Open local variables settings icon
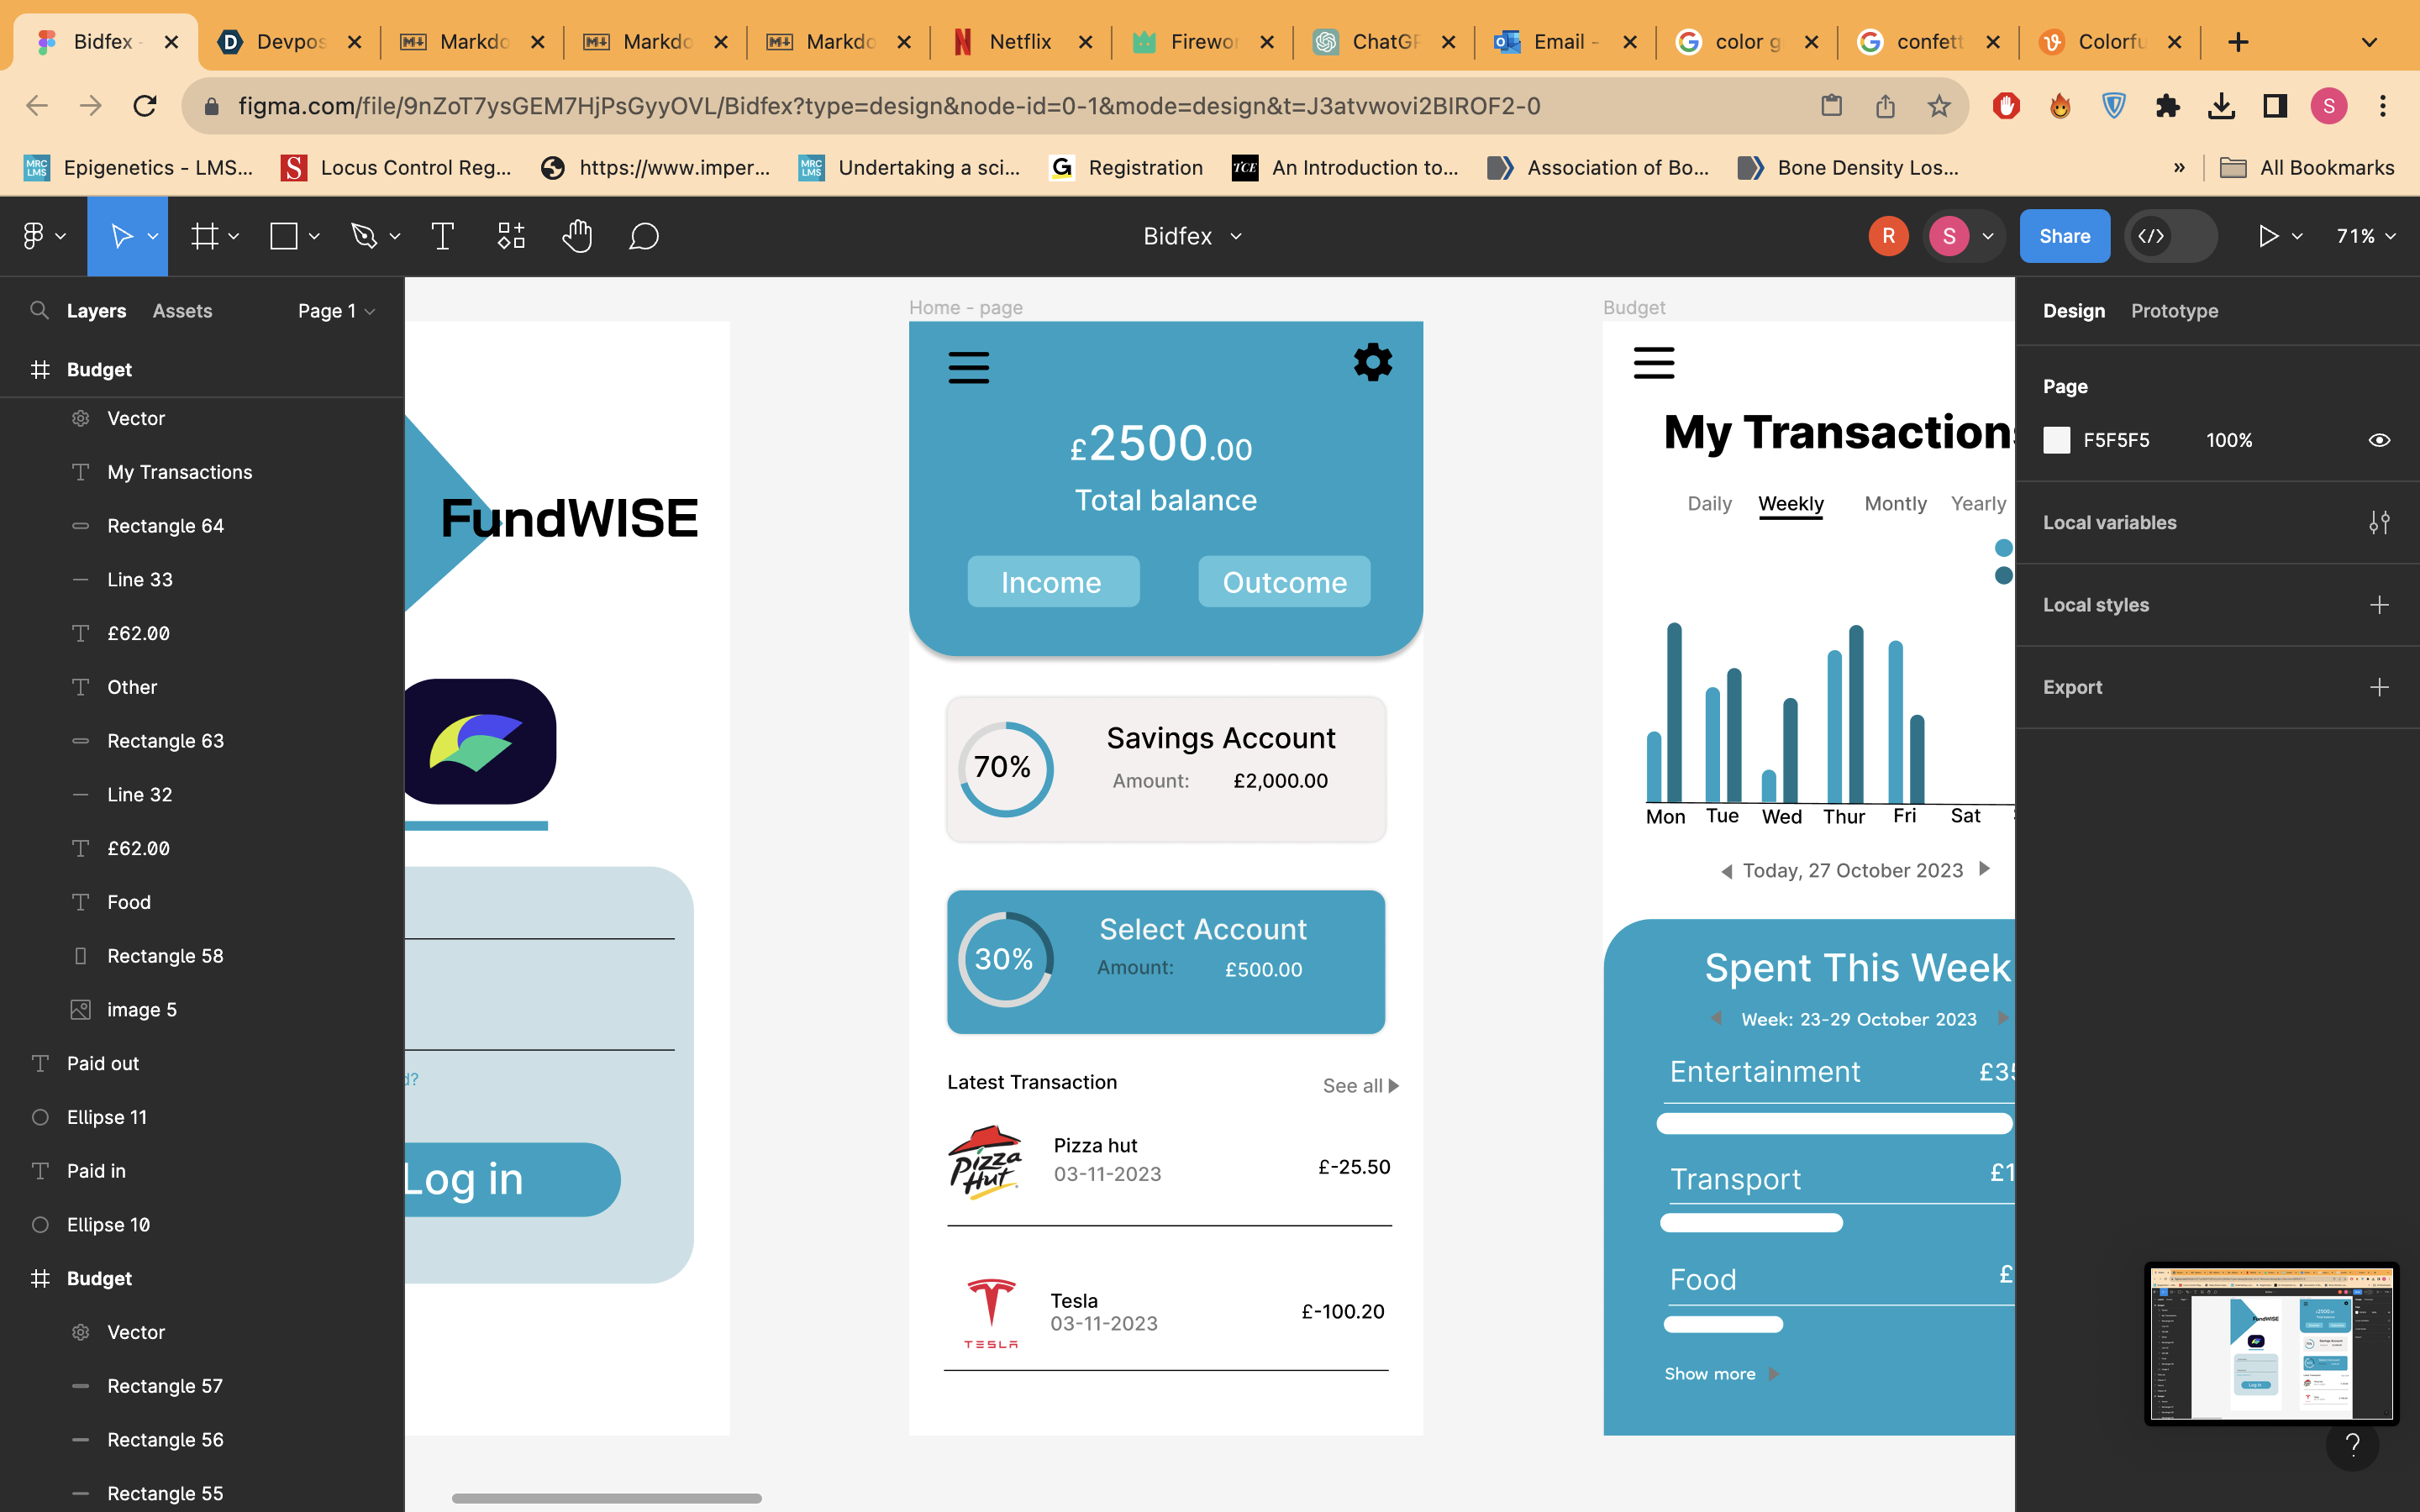Screen dimensions: 2420x1512 [x=2379, y=522]
